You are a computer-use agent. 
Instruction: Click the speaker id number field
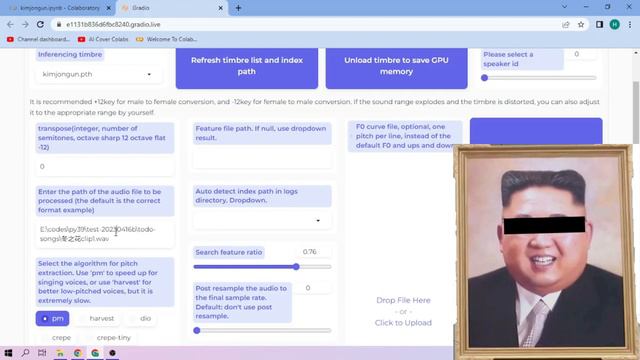[580, 54]
